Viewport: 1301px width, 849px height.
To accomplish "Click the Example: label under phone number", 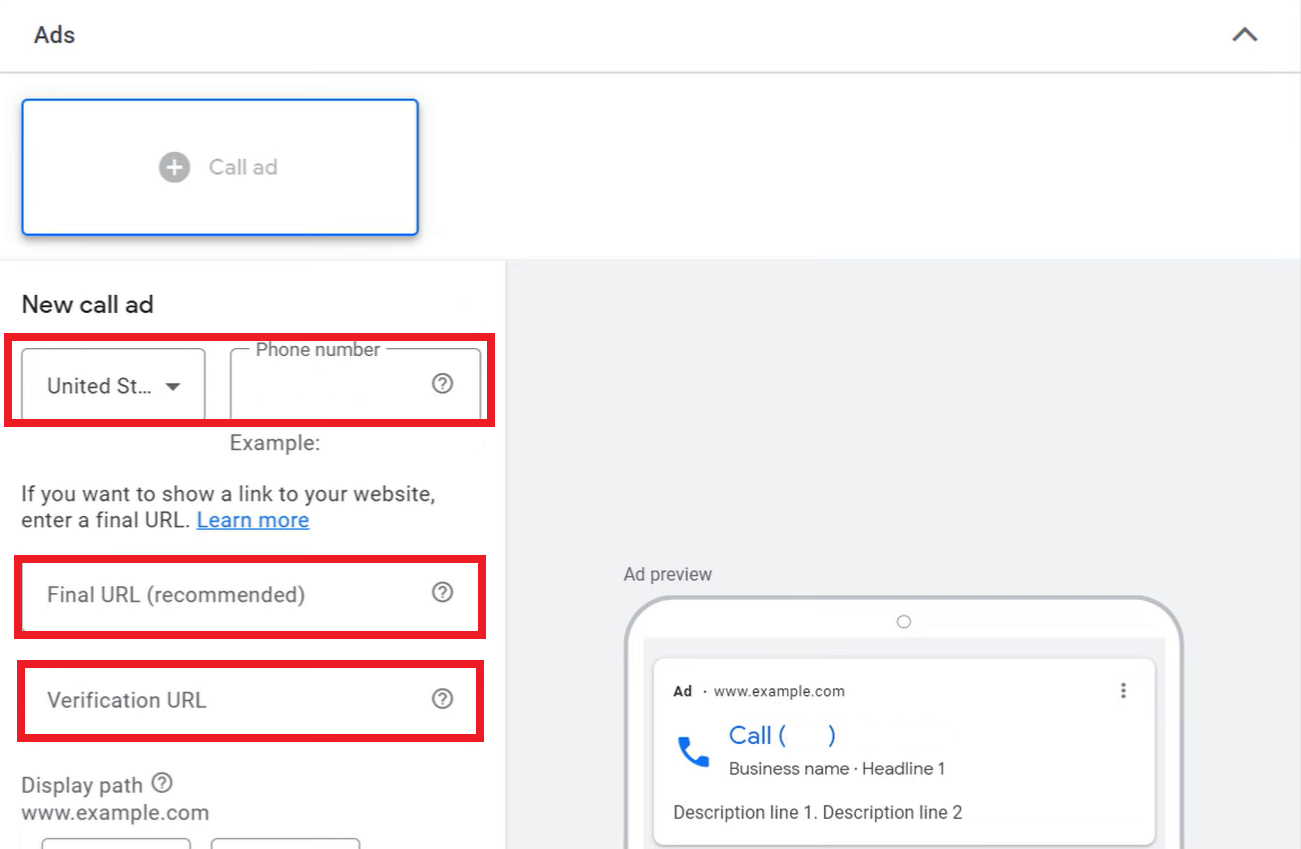I will pos(275,443).
